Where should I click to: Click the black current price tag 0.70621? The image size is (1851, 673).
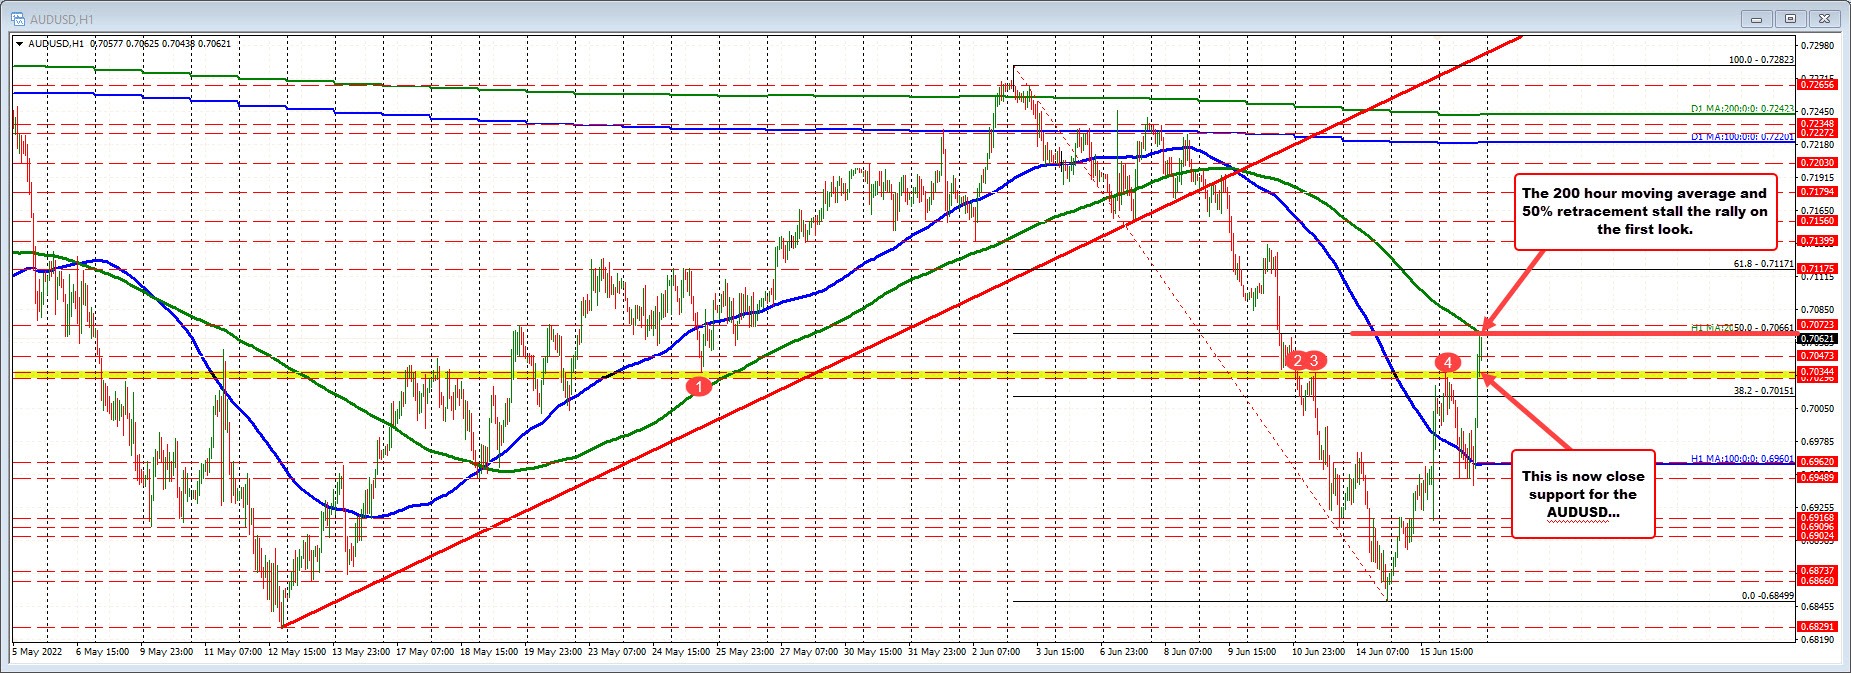point(1817,339)
